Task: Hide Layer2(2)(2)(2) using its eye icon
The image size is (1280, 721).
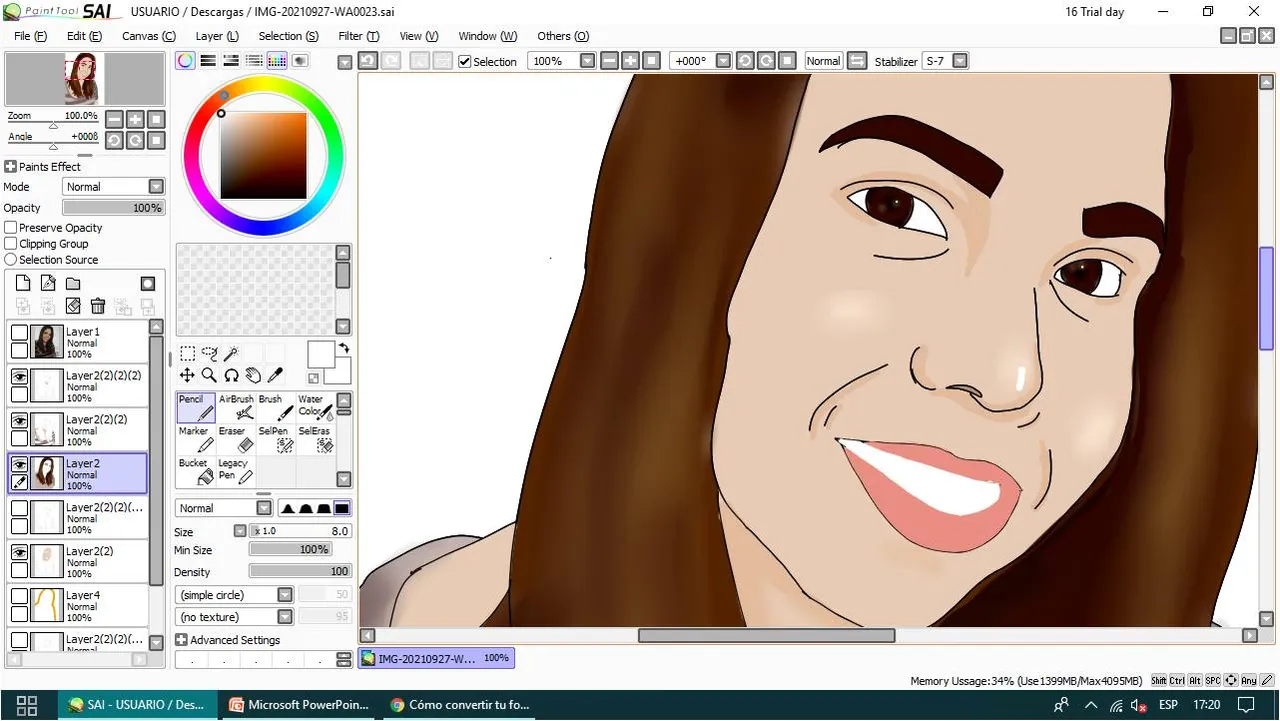Action: point(19,376)
